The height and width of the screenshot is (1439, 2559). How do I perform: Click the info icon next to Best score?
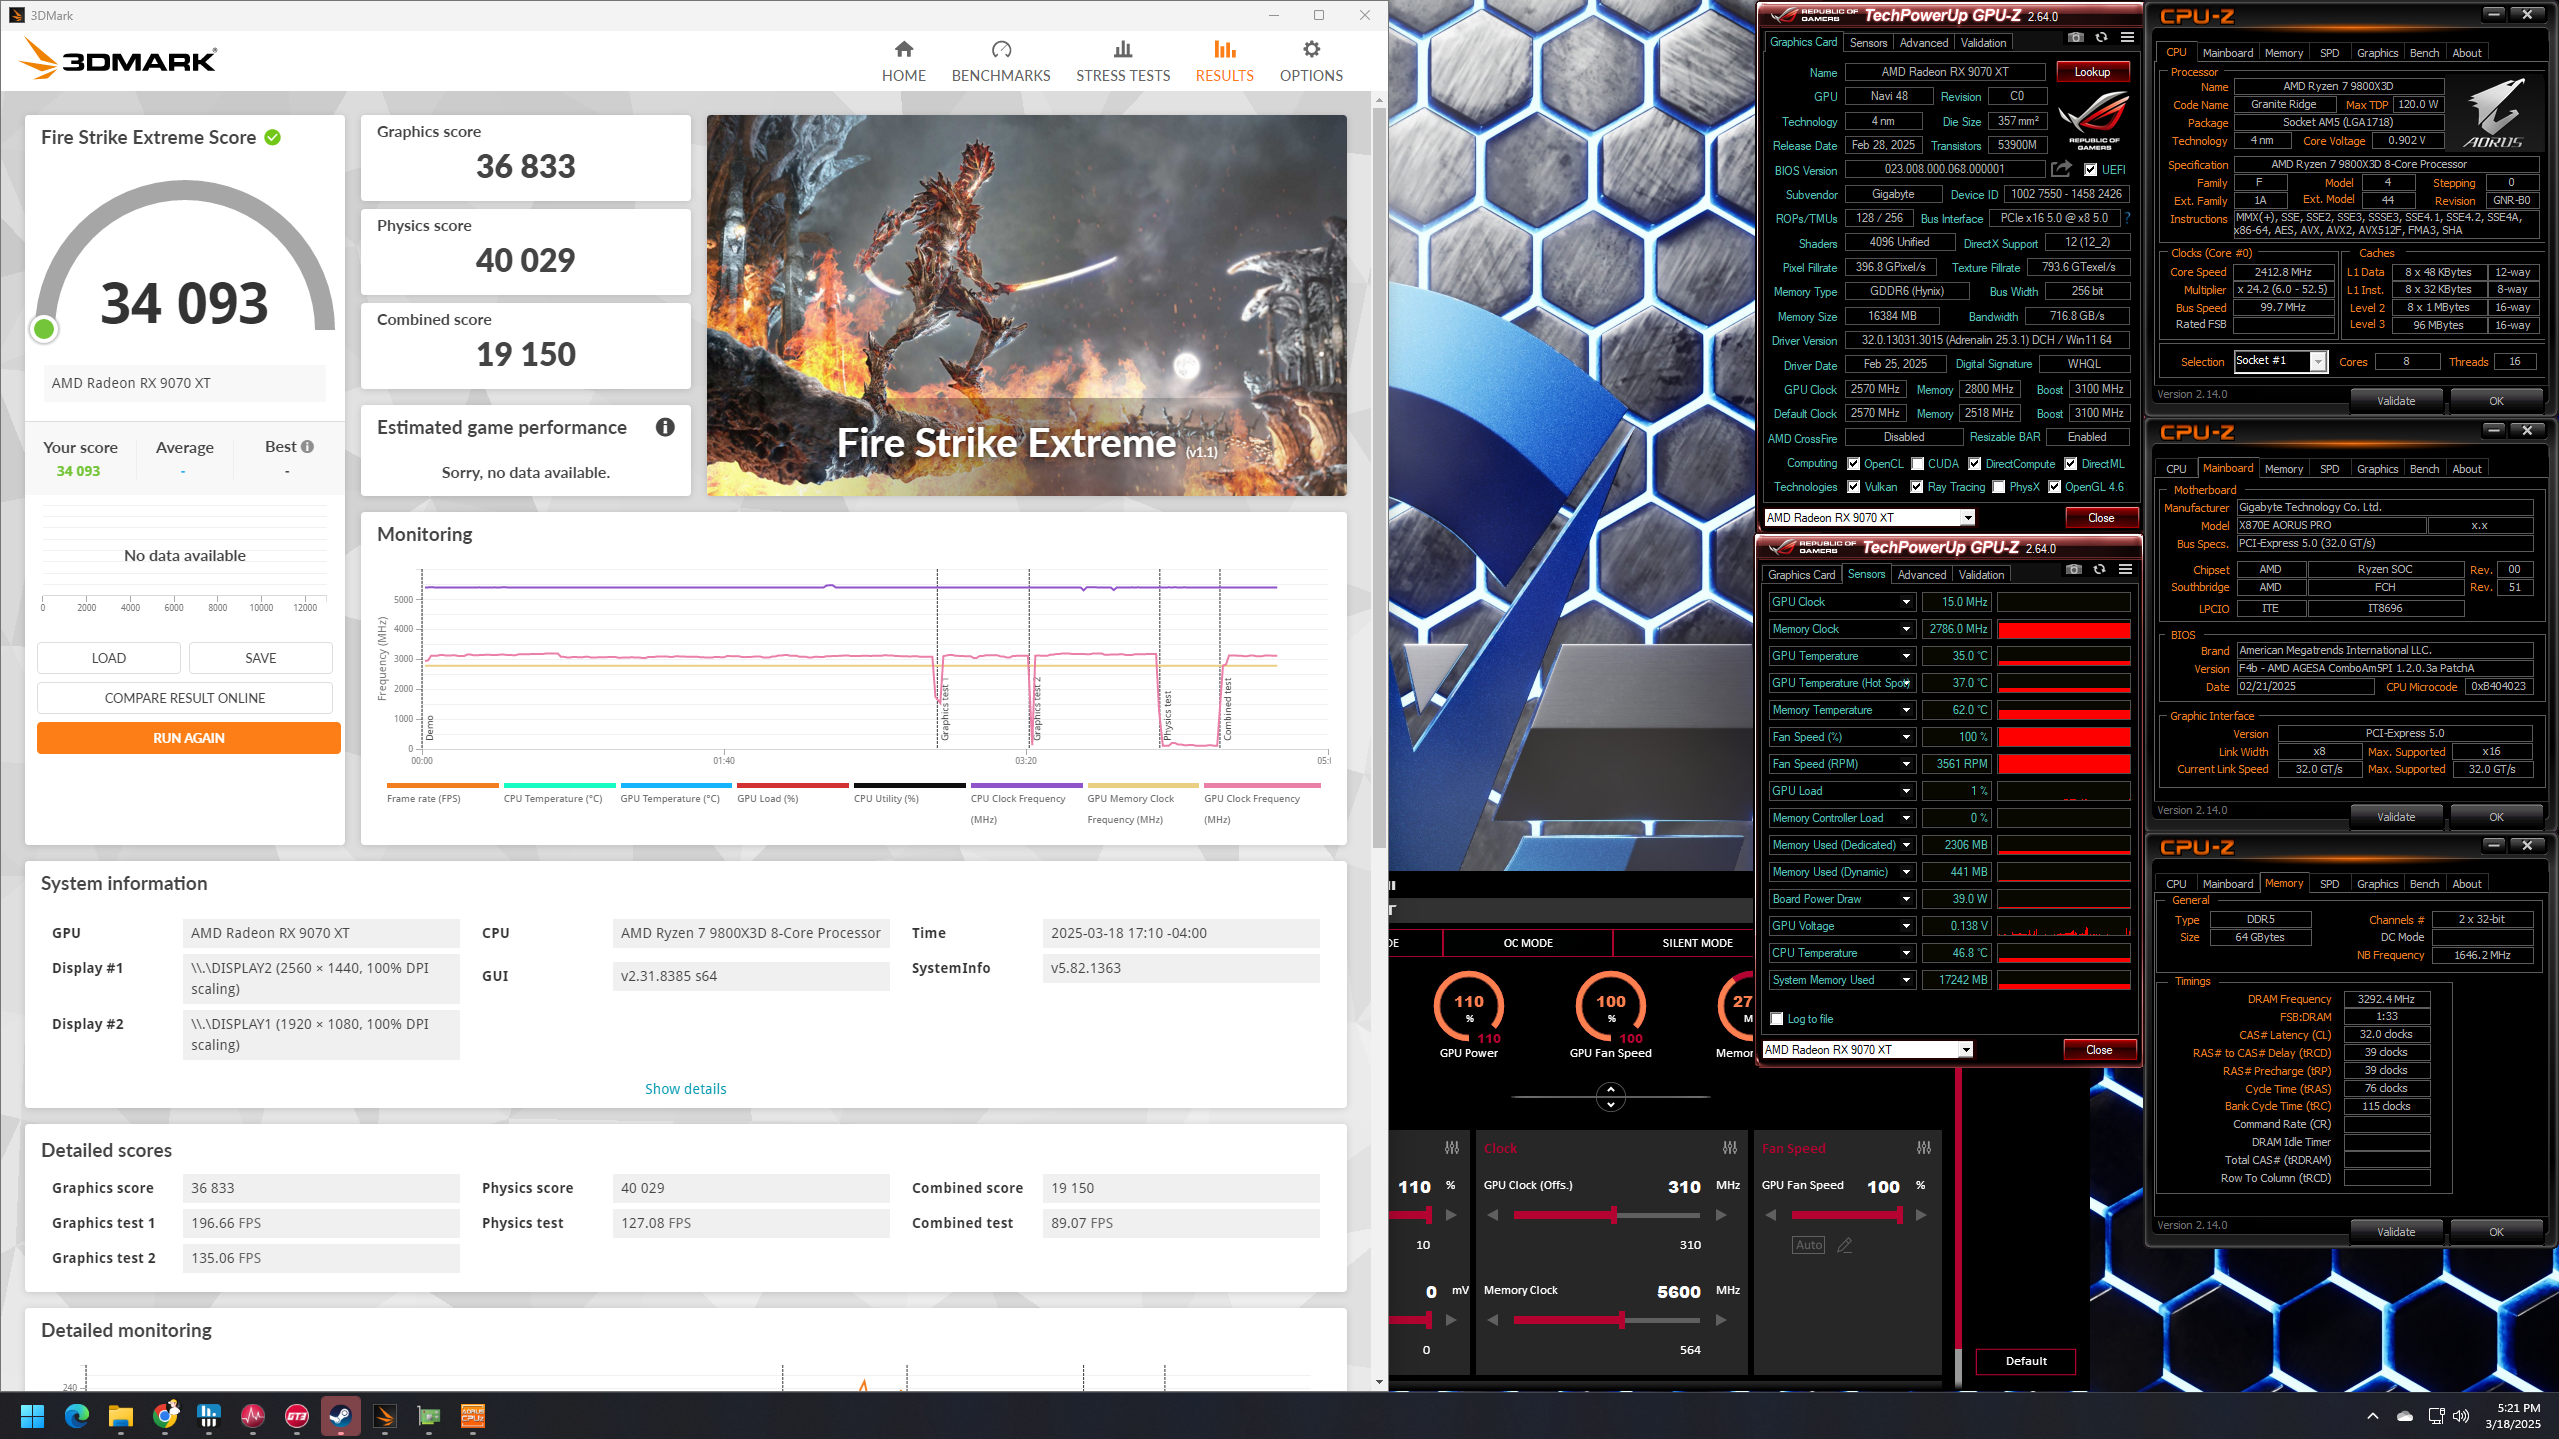pyautogui.click(x=307, y=447)
